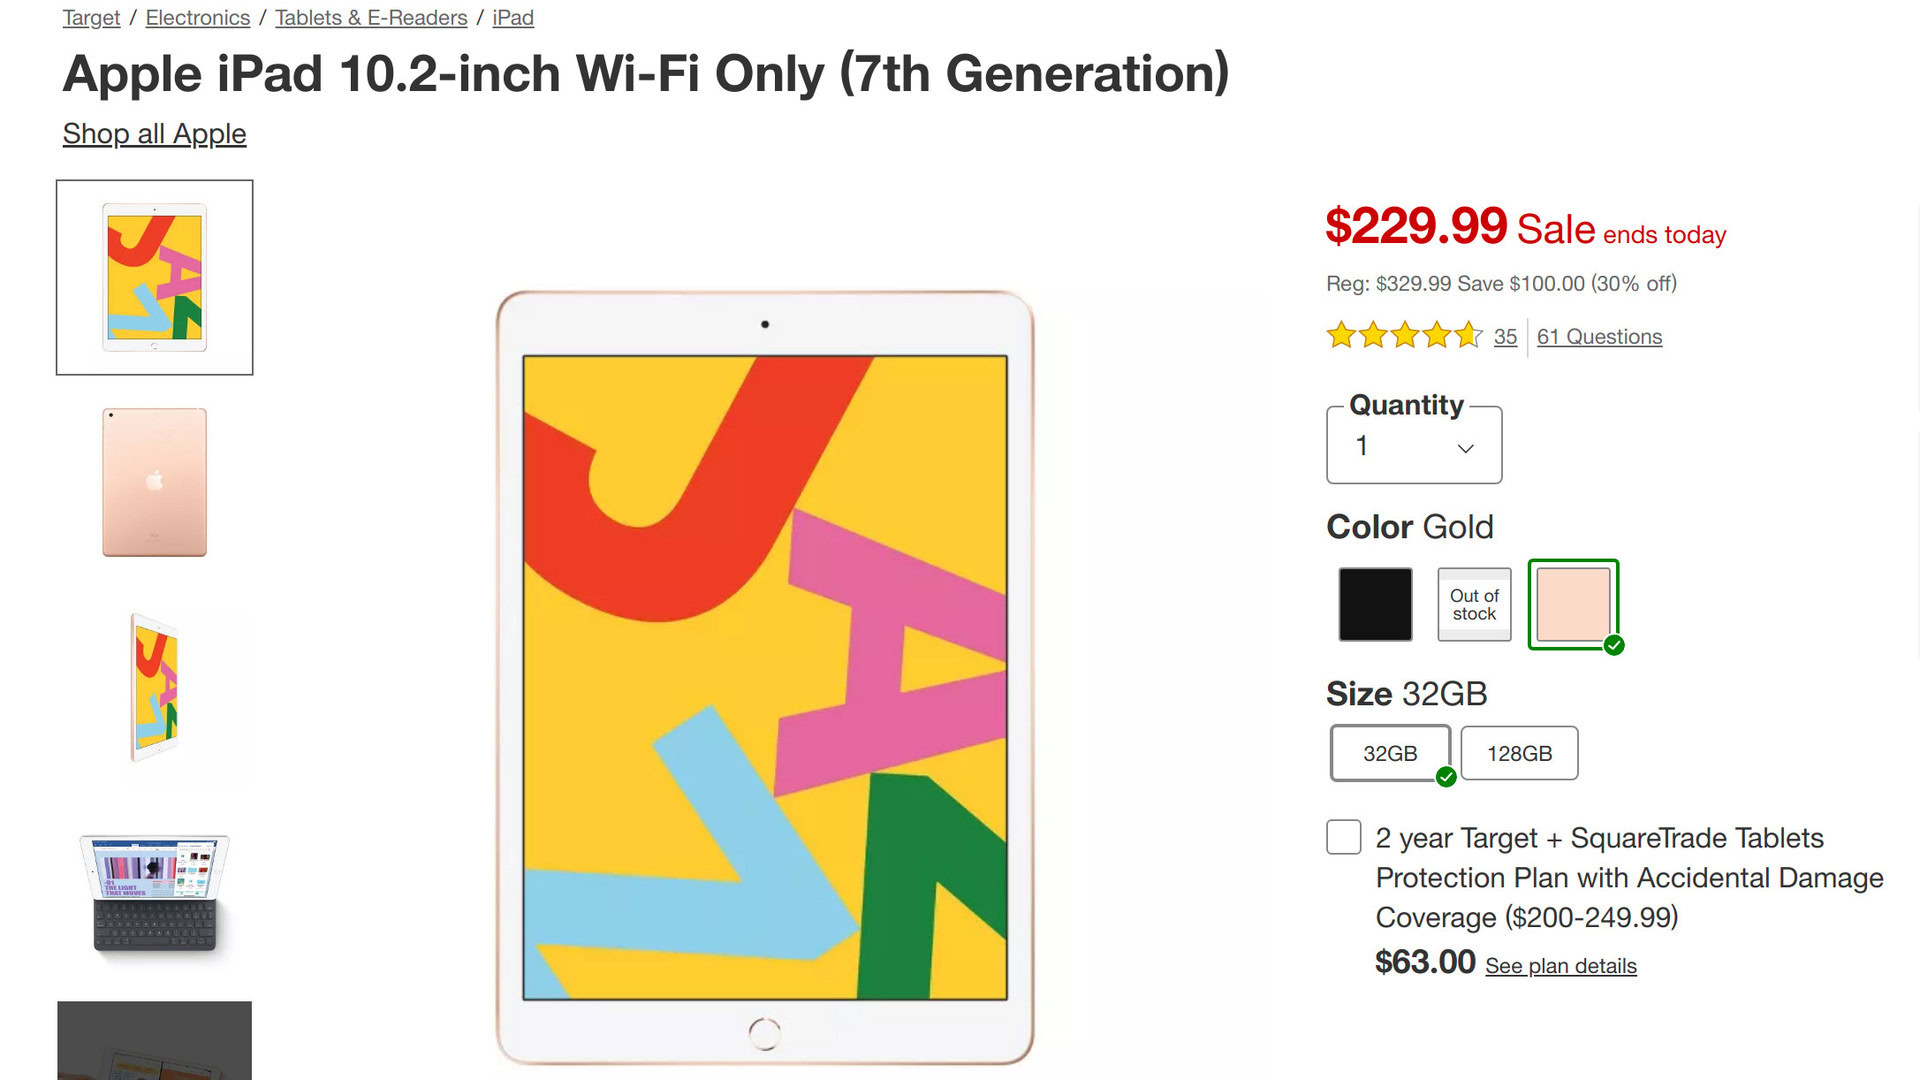View the 61 Questions section
Image resolution: width=1920 pixels, height=1080 pixels.
1599,337
